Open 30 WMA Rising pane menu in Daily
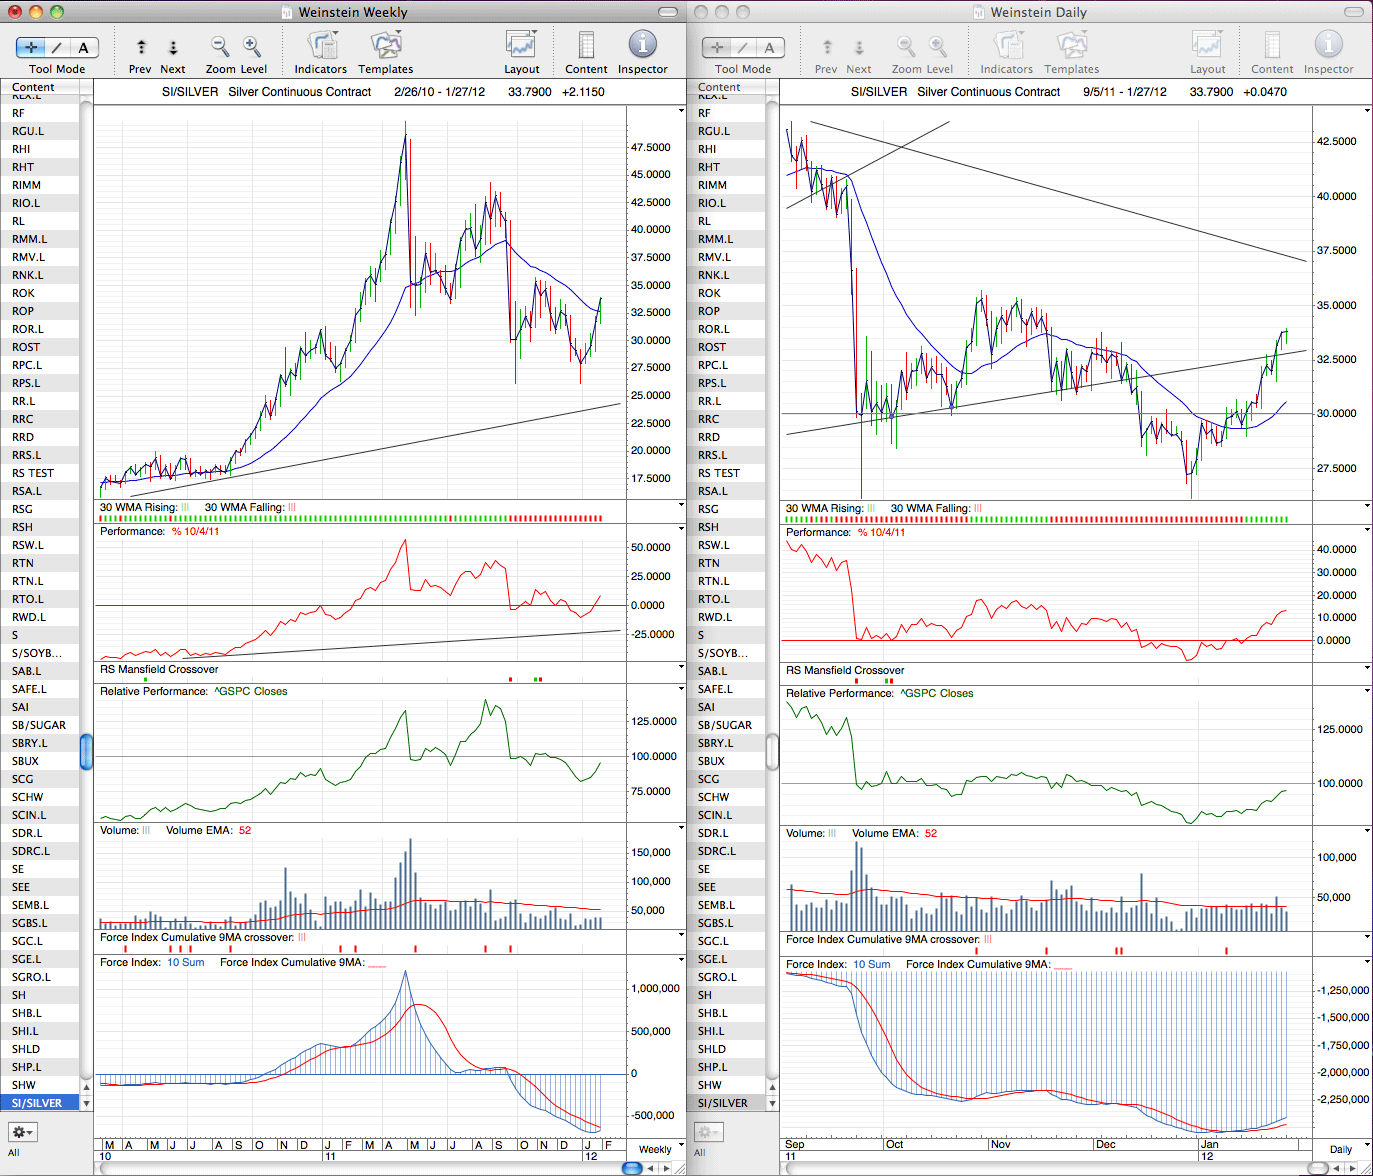 [x=1367, y=507]
